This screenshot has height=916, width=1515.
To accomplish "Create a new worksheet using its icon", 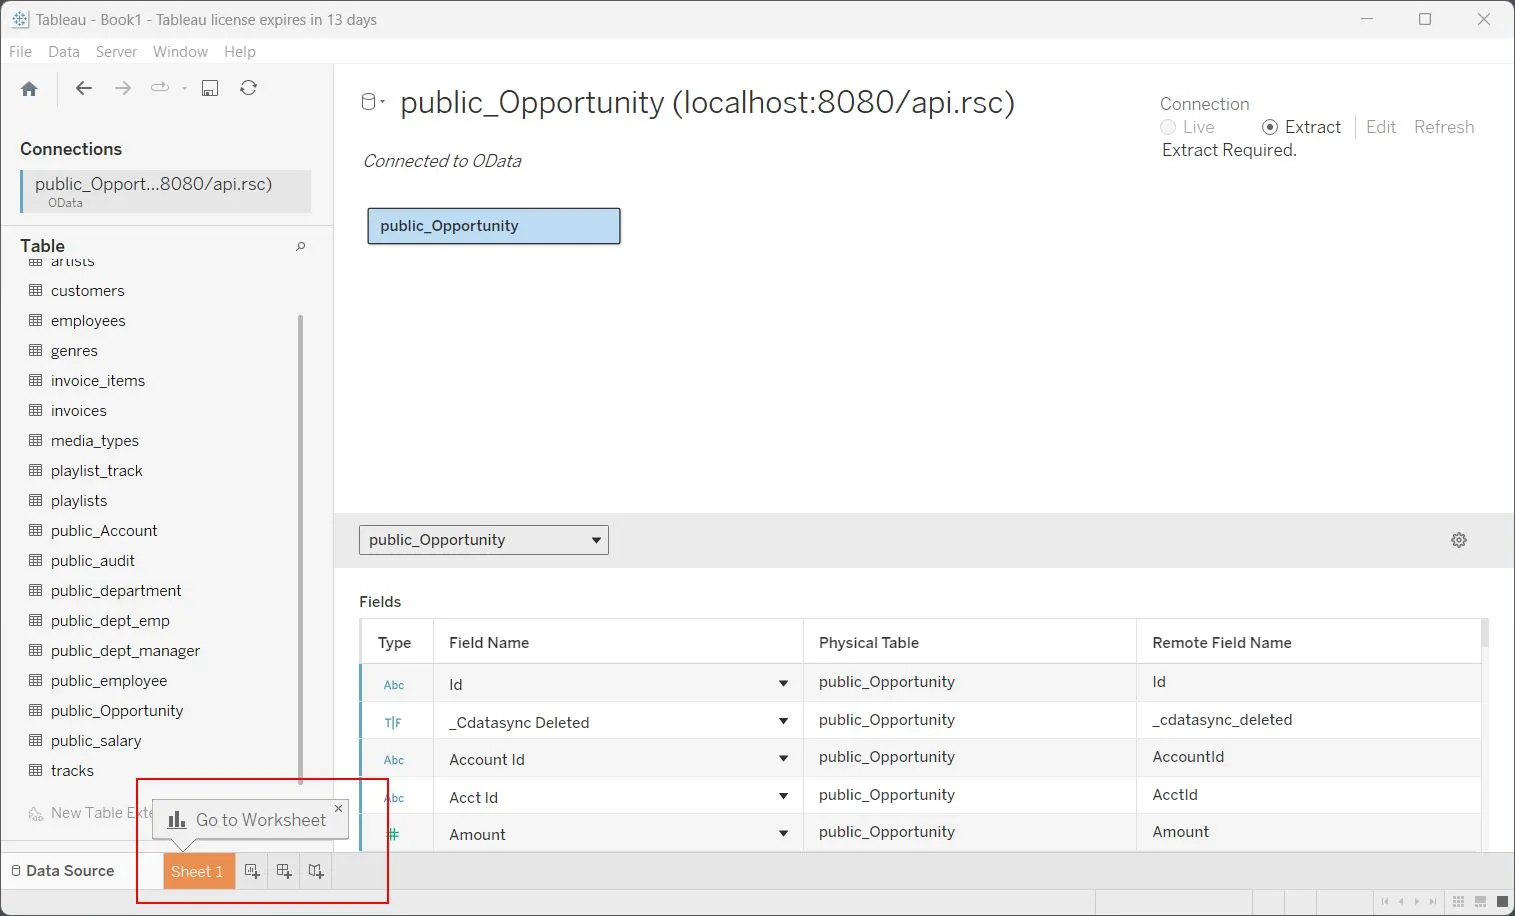I will [x=252, y=871].
